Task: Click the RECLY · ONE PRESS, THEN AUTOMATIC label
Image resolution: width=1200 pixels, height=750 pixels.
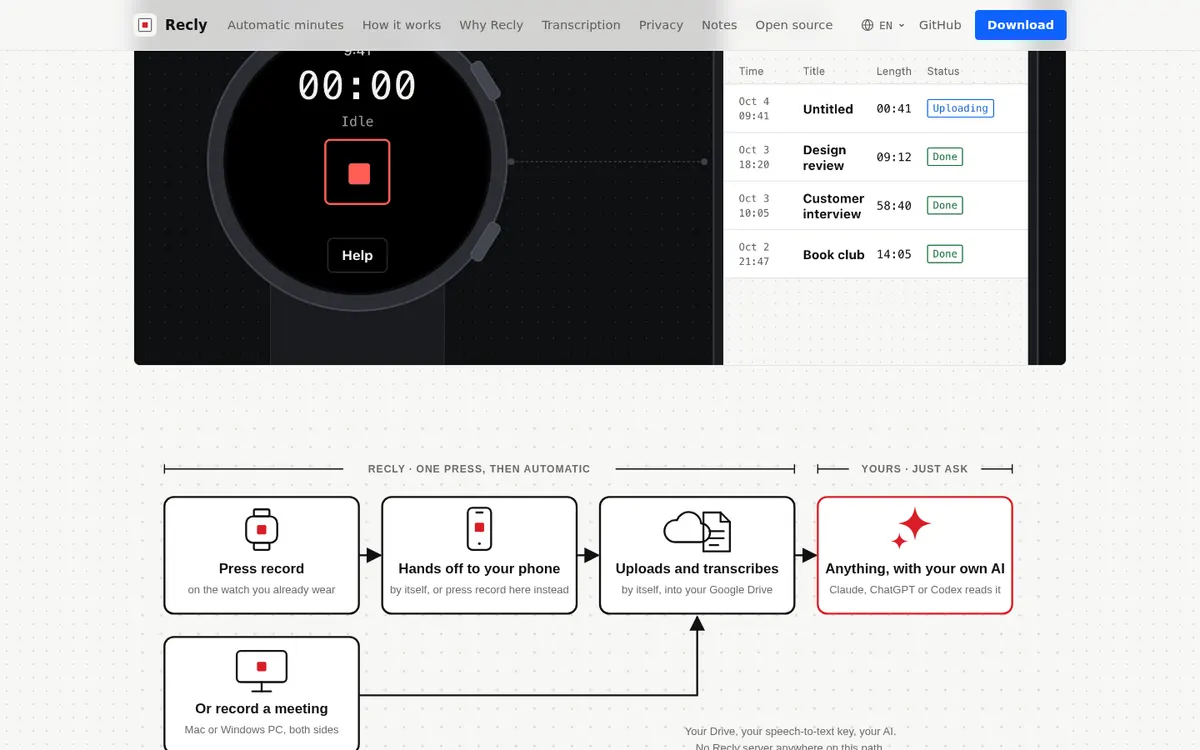Action: (x=479, y=469)
